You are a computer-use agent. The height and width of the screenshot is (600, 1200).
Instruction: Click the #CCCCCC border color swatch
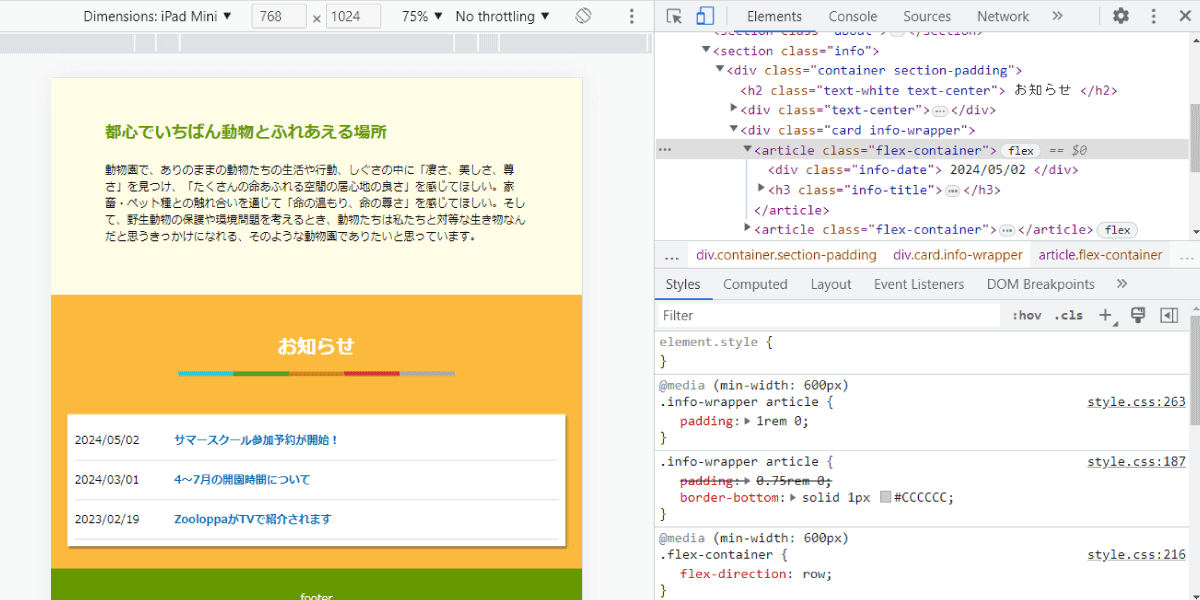[886, 497]
